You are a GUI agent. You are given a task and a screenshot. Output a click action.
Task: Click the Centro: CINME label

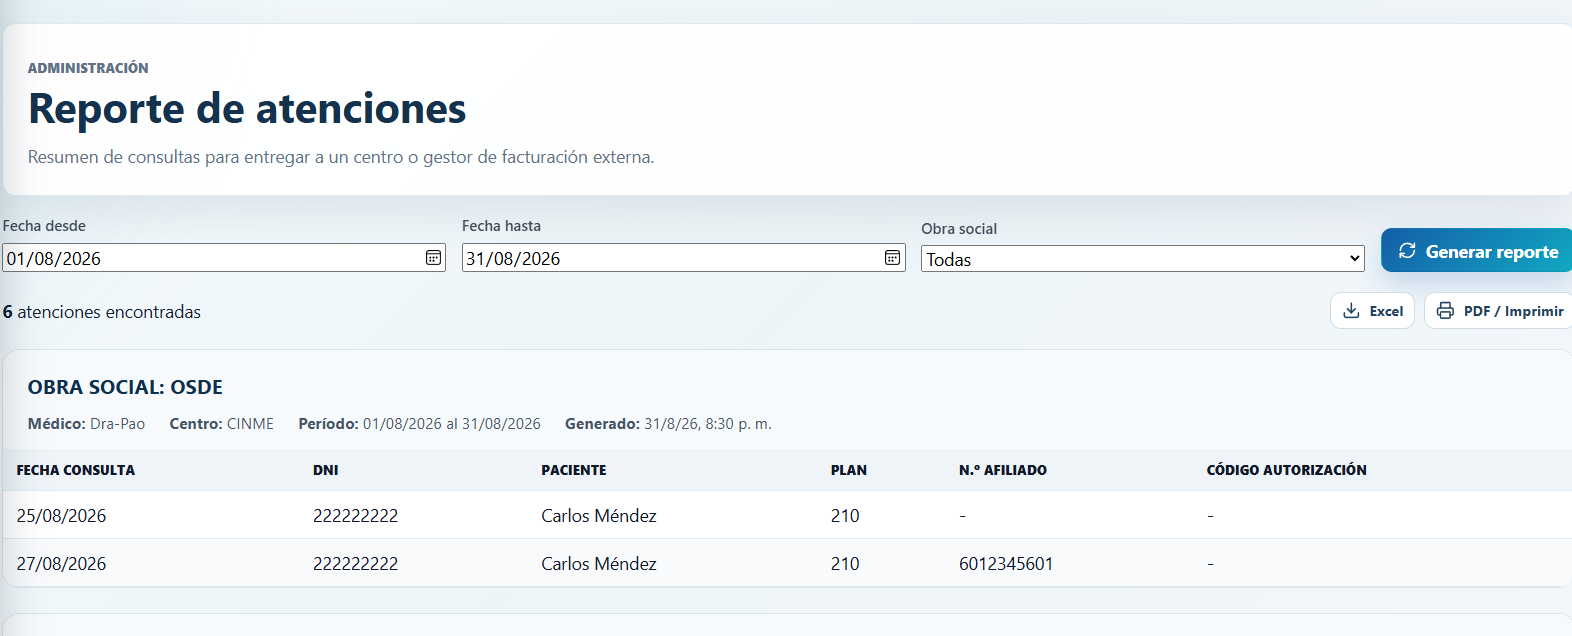[222, 424]
